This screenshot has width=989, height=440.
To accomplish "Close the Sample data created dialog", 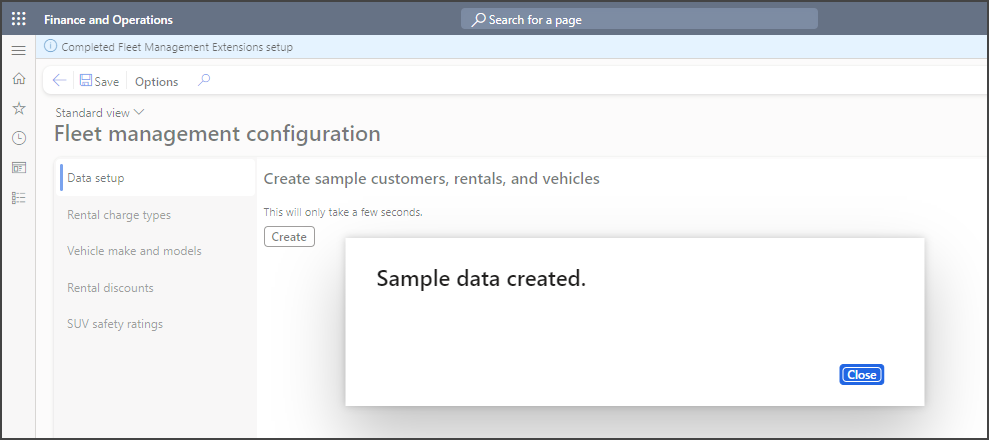I will tap(861, 374).
